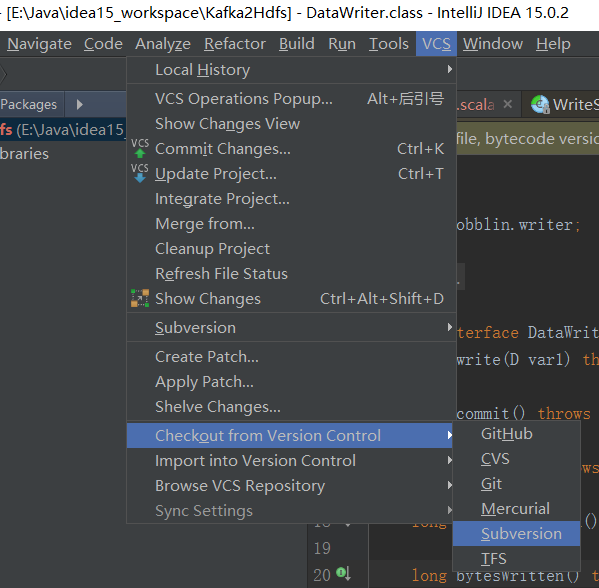This screenshot has height=588, width=599.
Task: Choose Update Project menu entry
Action: pyautogui.click(x=291, y=174)
